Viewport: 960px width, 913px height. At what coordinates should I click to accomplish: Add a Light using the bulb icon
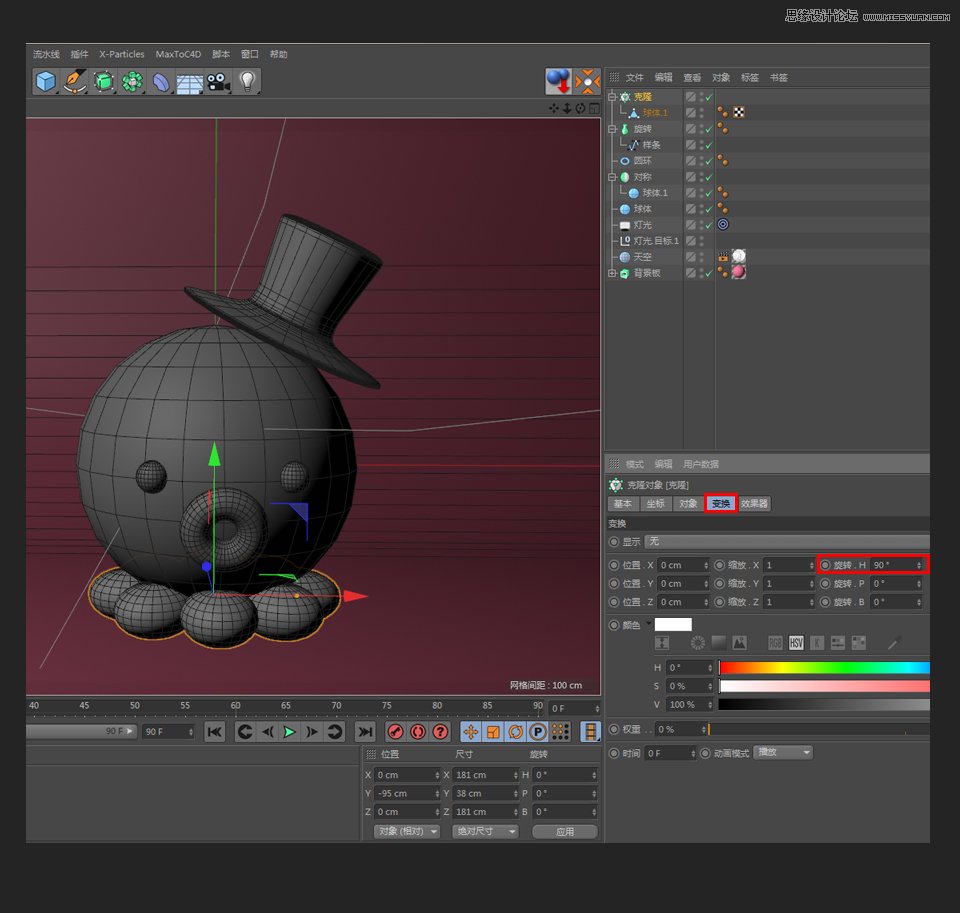248,82
